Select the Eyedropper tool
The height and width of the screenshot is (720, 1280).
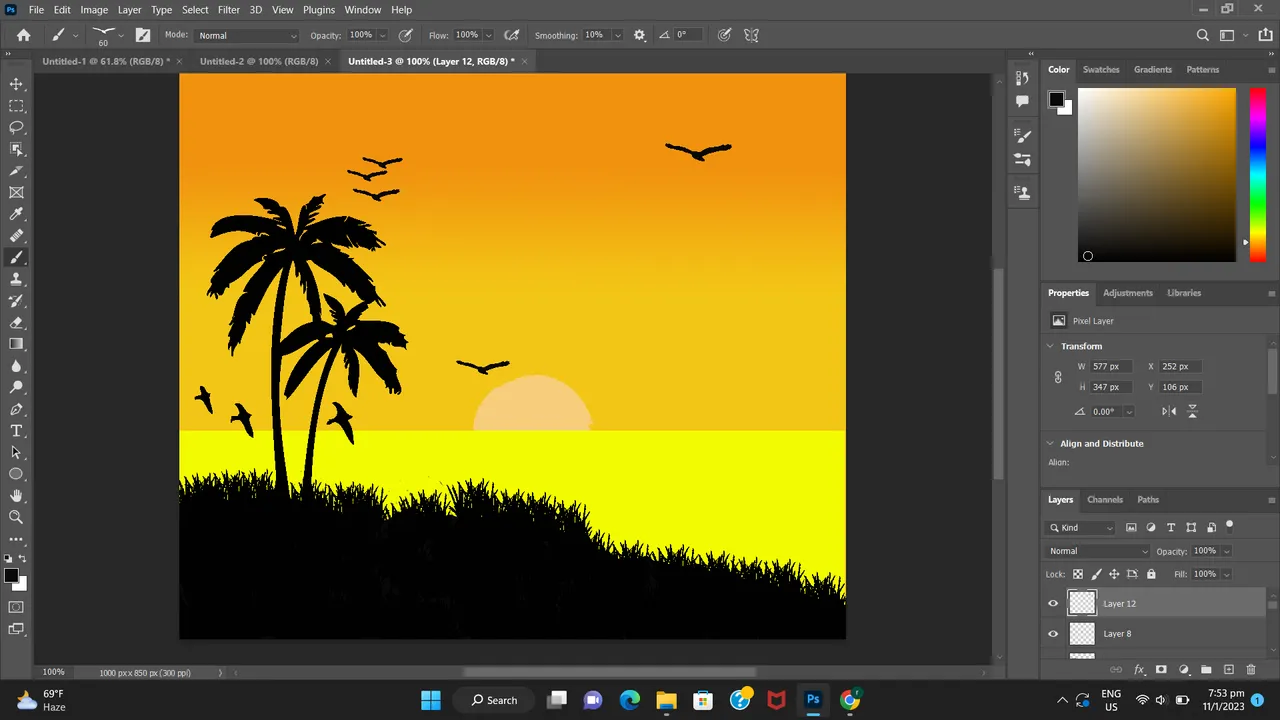[16, 214]
